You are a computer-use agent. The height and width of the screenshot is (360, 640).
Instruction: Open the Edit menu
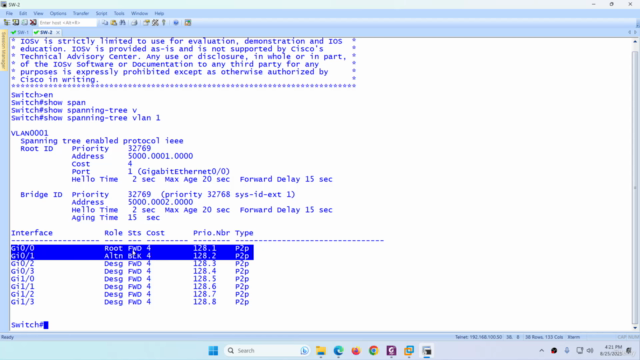(23, 13)
